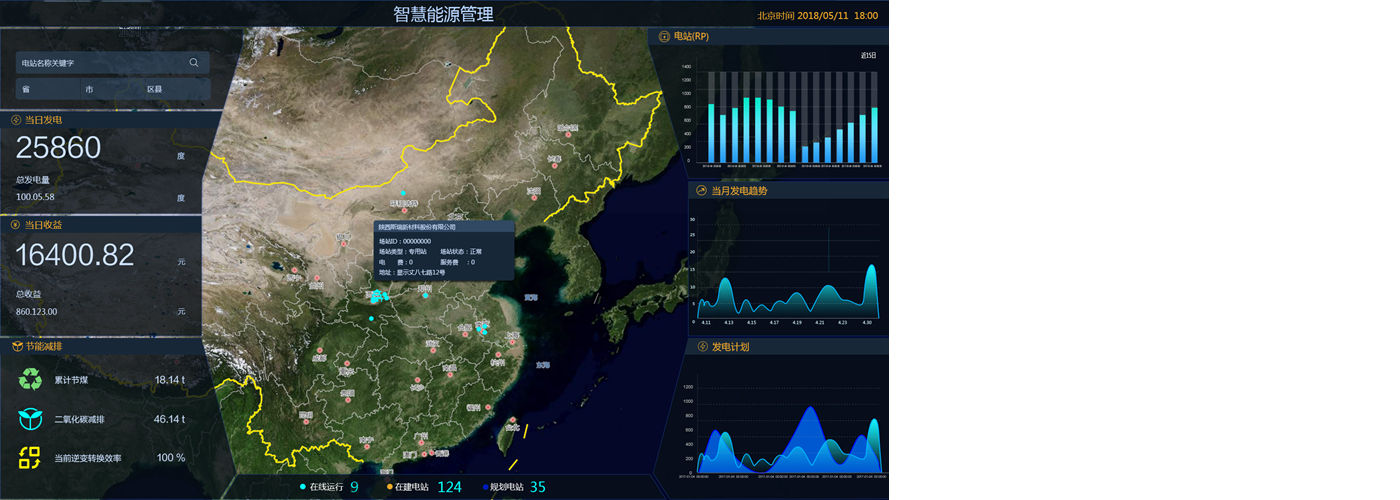Click the yellow 当前逆变转换效率 icon
Viewport: 1400px width, 500px height.
30,458
